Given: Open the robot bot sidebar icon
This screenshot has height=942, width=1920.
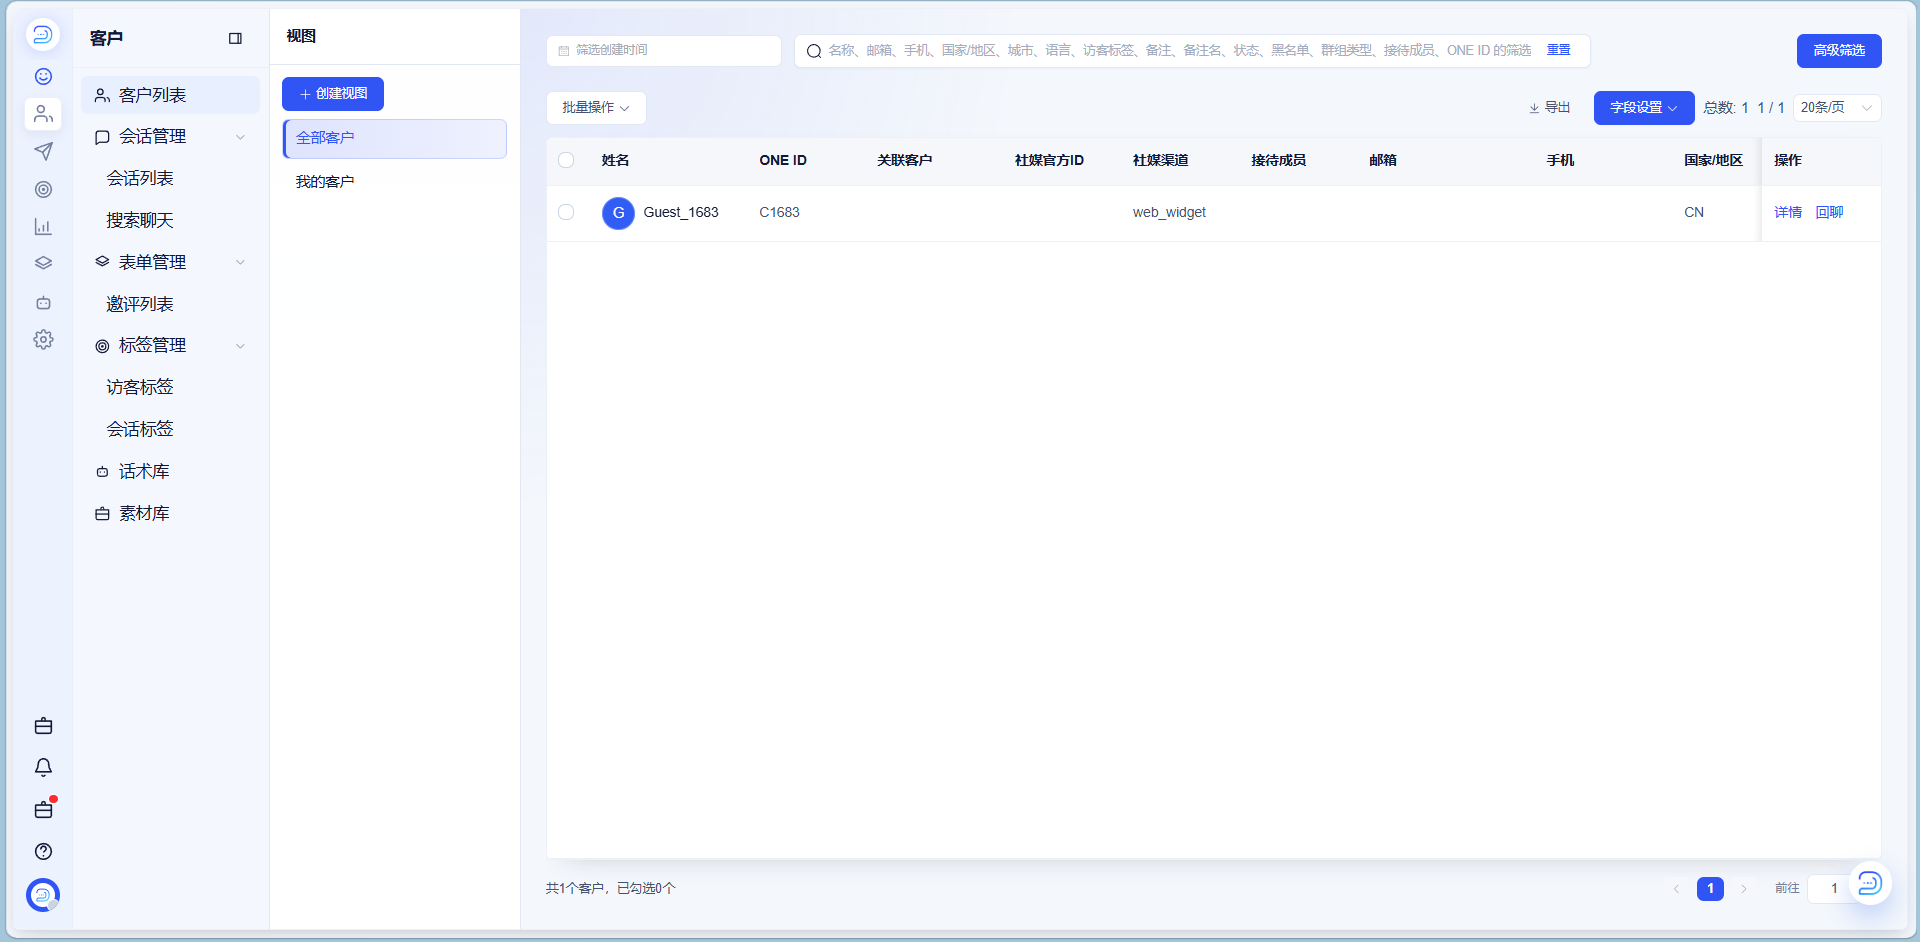Looking at the screenshot, I should [43, 302].
